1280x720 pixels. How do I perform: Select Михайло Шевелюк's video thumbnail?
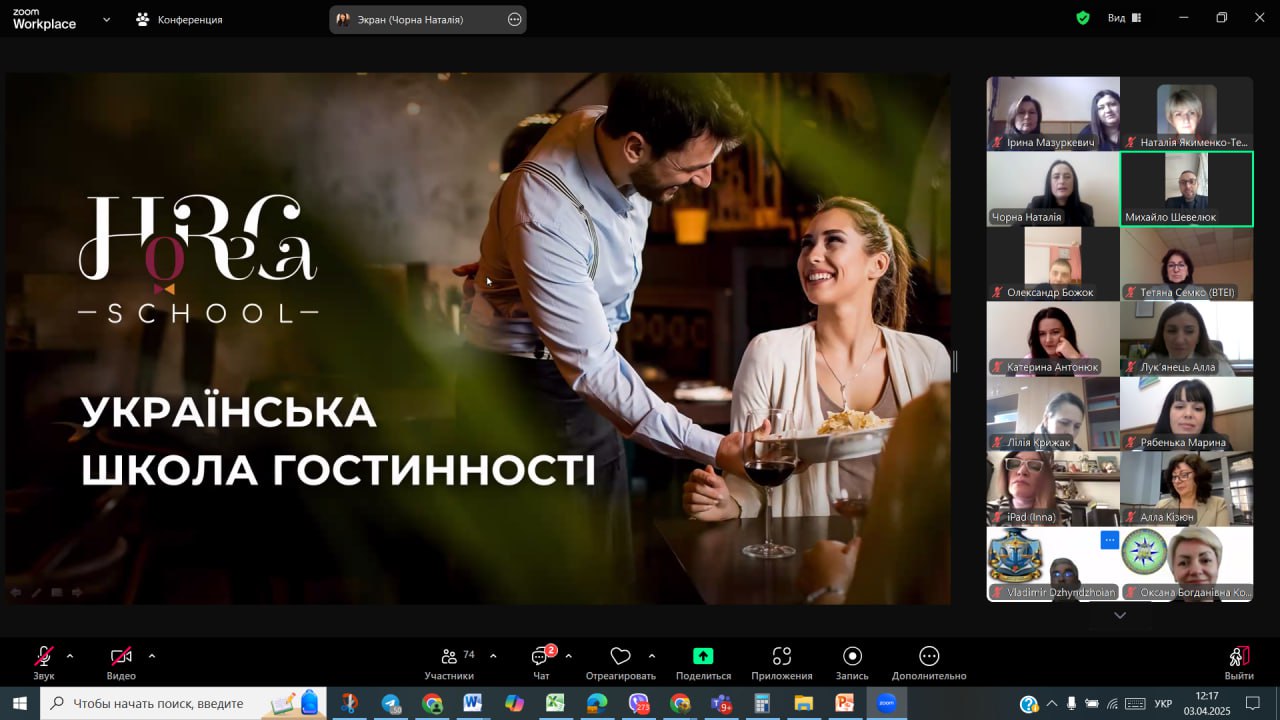pos(1186,188)
